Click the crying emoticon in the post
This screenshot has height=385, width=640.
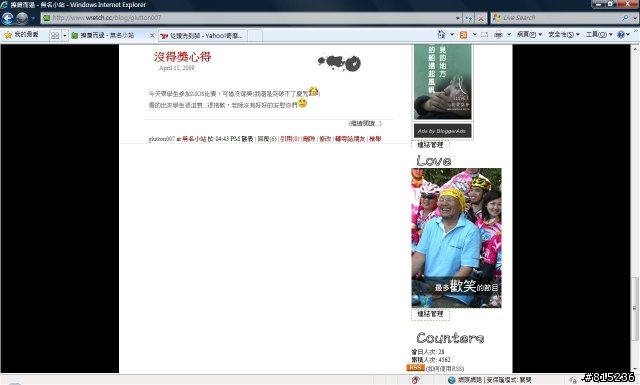(313, 91)
